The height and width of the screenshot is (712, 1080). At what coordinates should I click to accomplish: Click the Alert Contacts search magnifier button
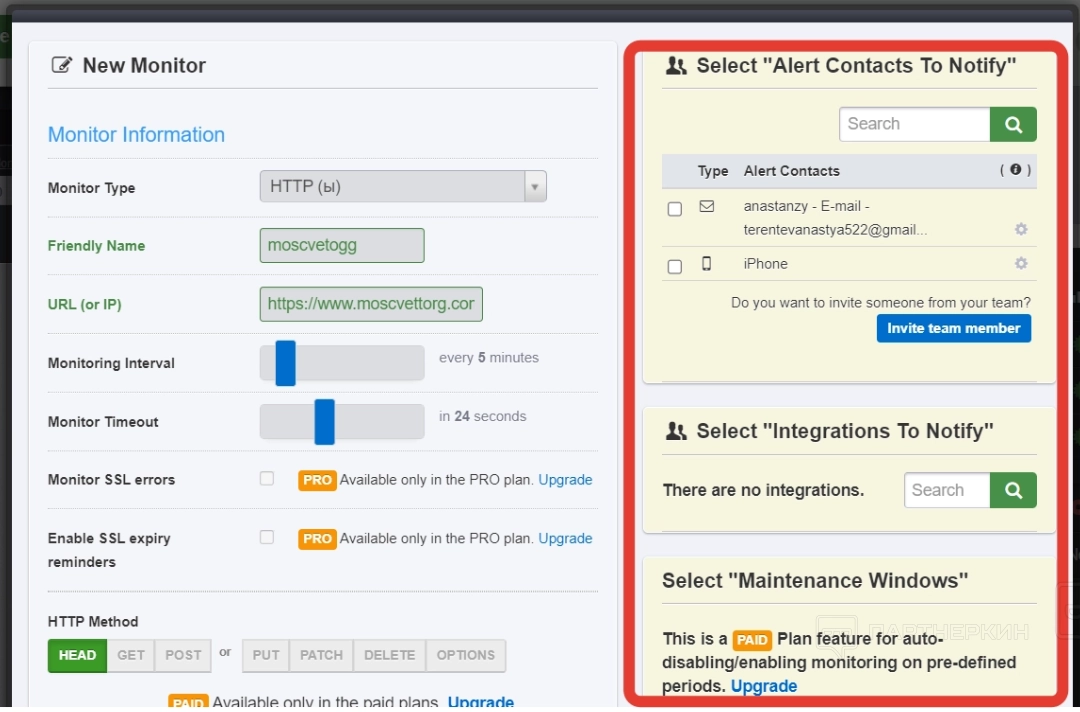click(x=1013, y=124)
